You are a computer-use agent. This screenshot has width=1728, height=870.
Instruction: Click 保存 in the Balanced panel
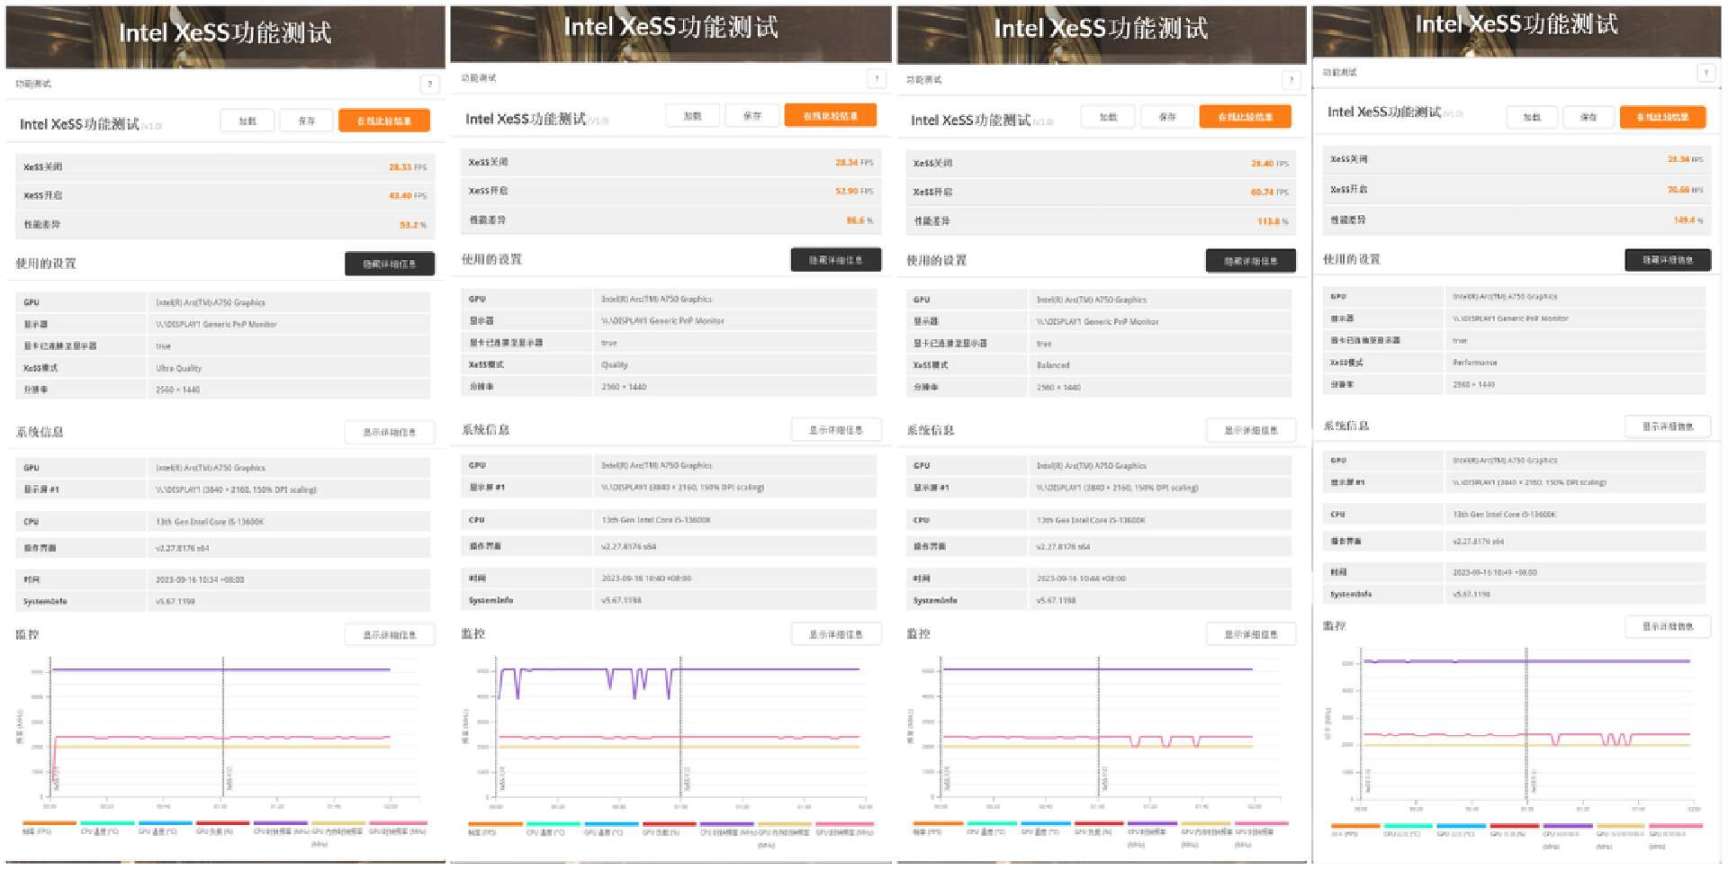1167,117
